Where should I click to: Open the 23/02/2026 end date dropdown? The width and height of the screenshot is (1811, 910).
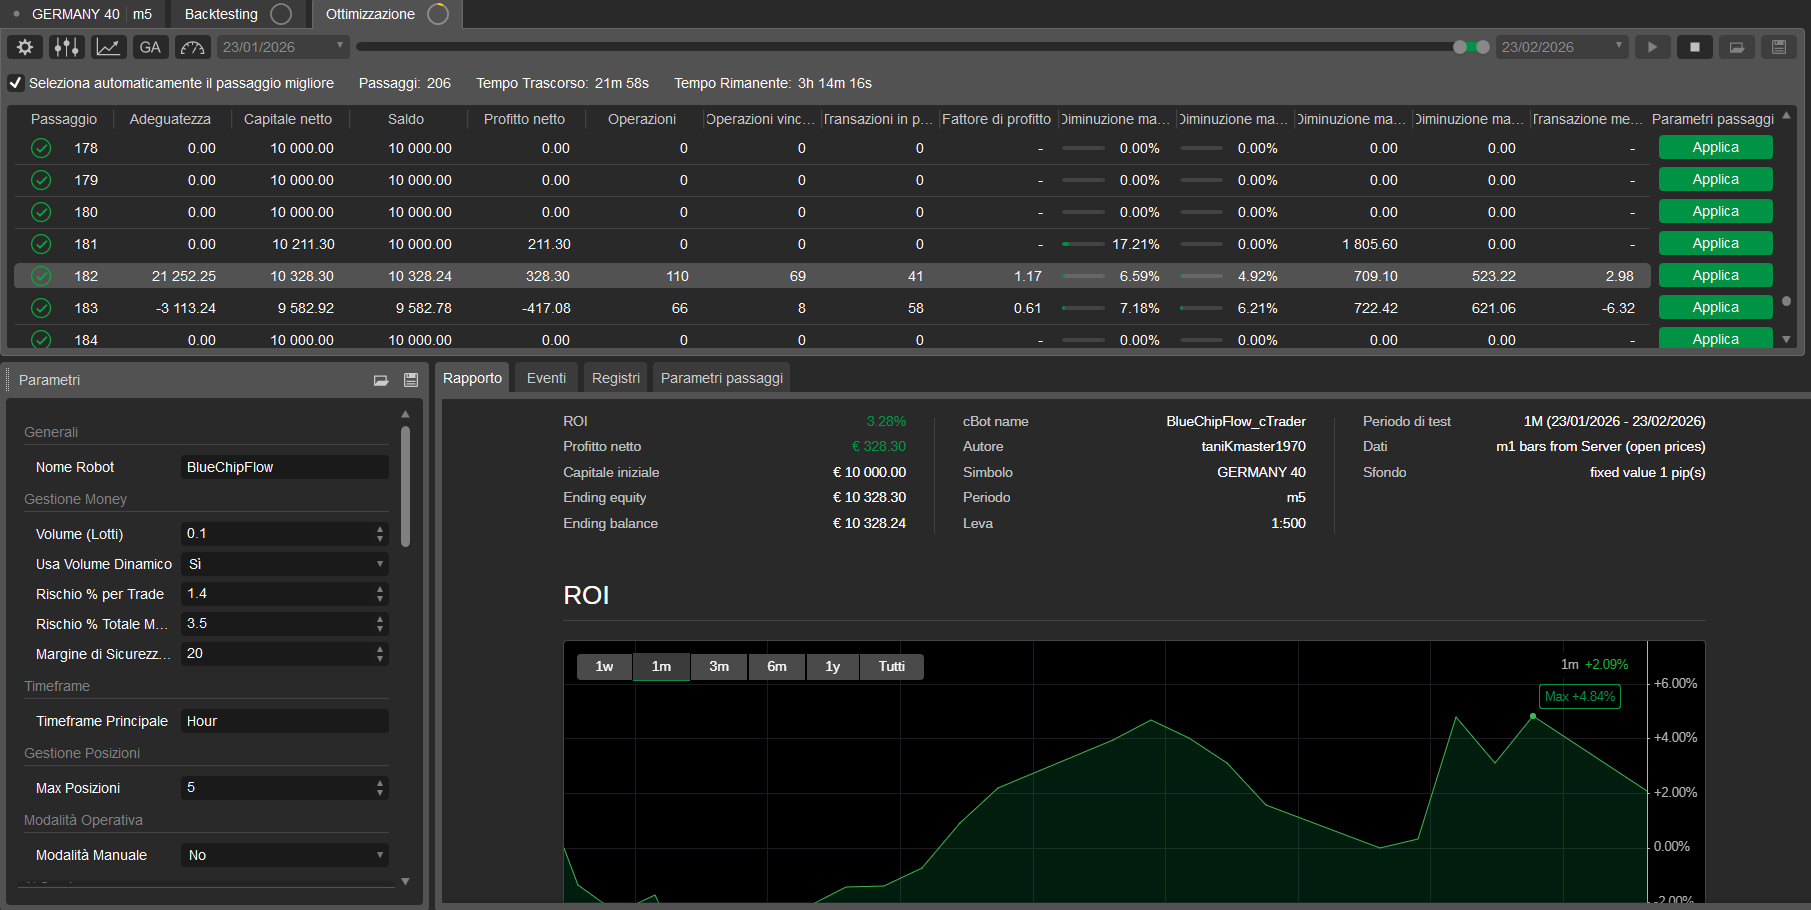click(1617, 46)
